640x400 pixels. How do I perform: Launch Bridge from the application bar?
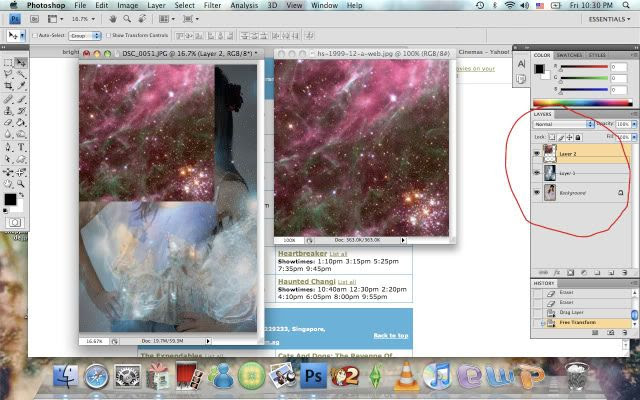(x=34, y=19)
